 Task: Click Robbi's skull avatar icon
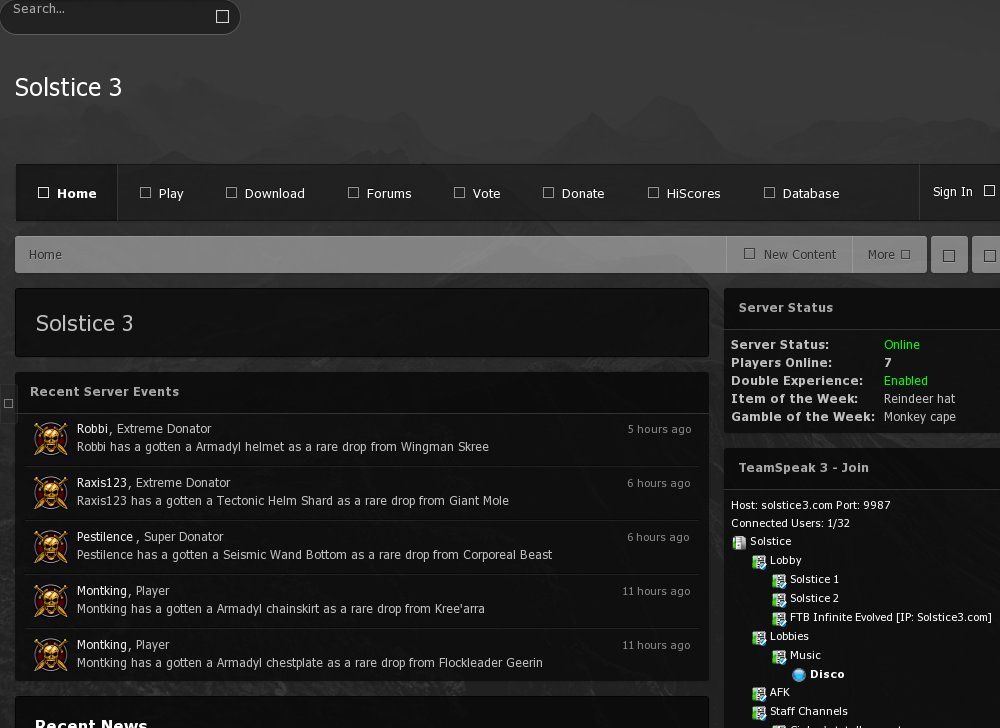(x=51, y=439)
